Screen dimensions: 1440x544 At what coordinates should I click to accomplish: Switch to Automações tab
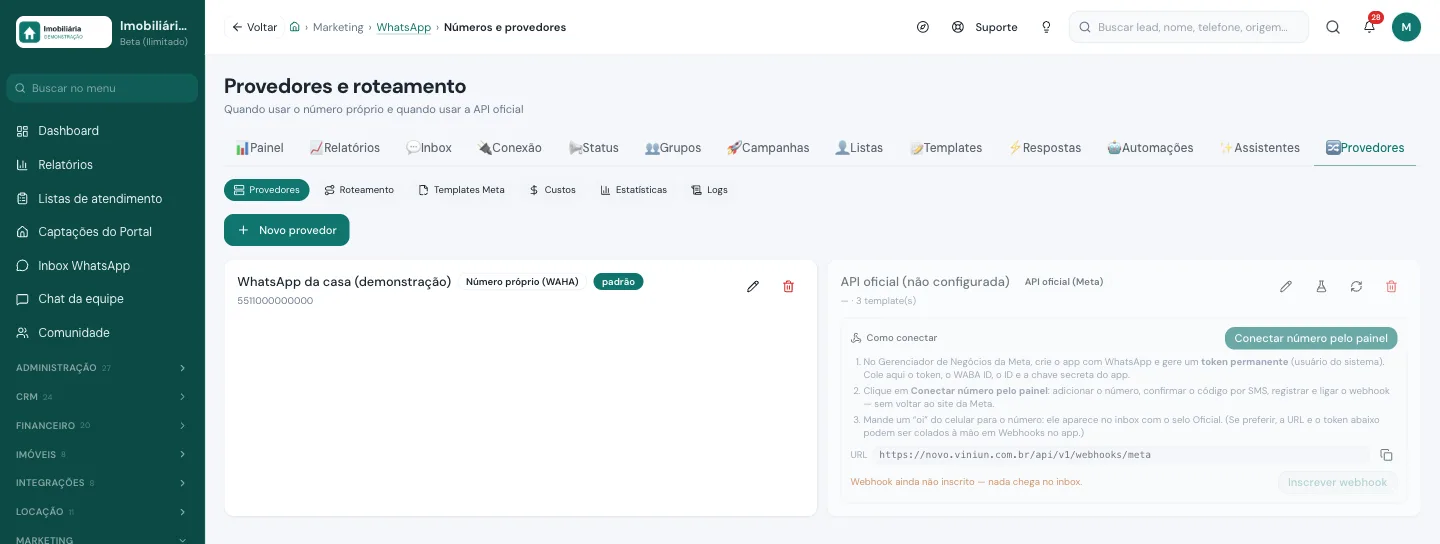(1150, 148)
